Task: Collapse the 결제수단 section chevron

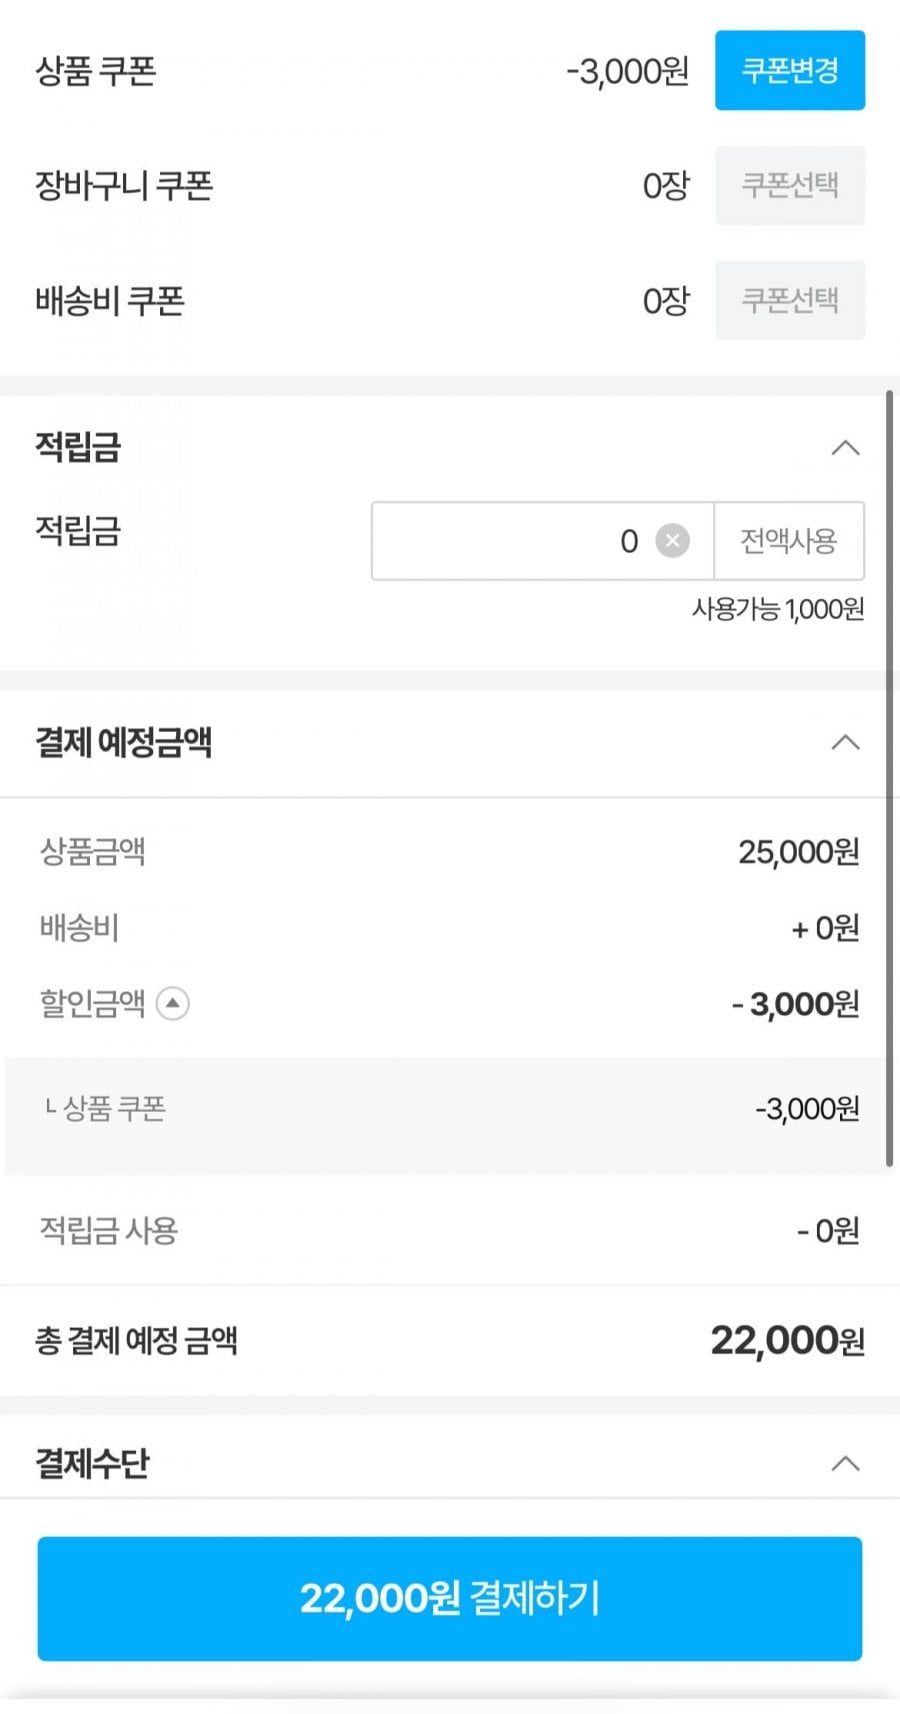Action: tap(845, 1464)
